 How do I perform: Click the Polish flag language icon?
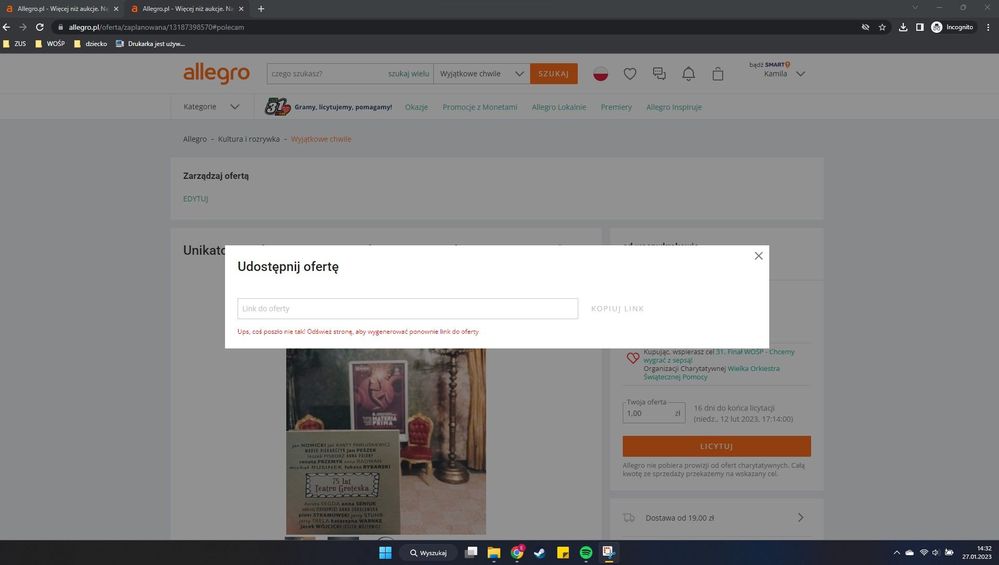600,74
